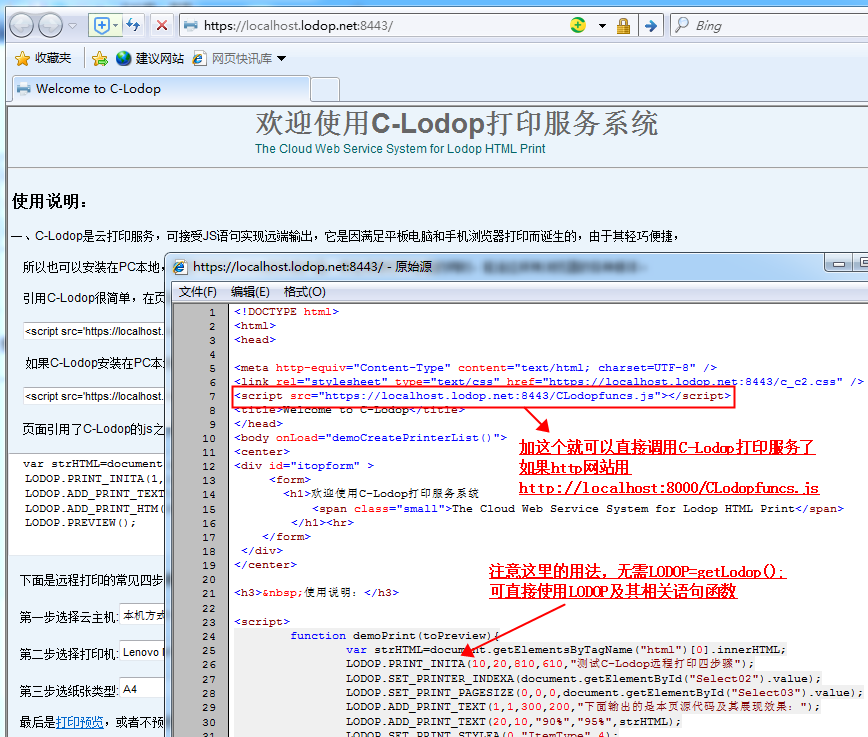Open the 建议网站 suggested sites link
This screenshot has height=737, width=868.
(150, 59)
